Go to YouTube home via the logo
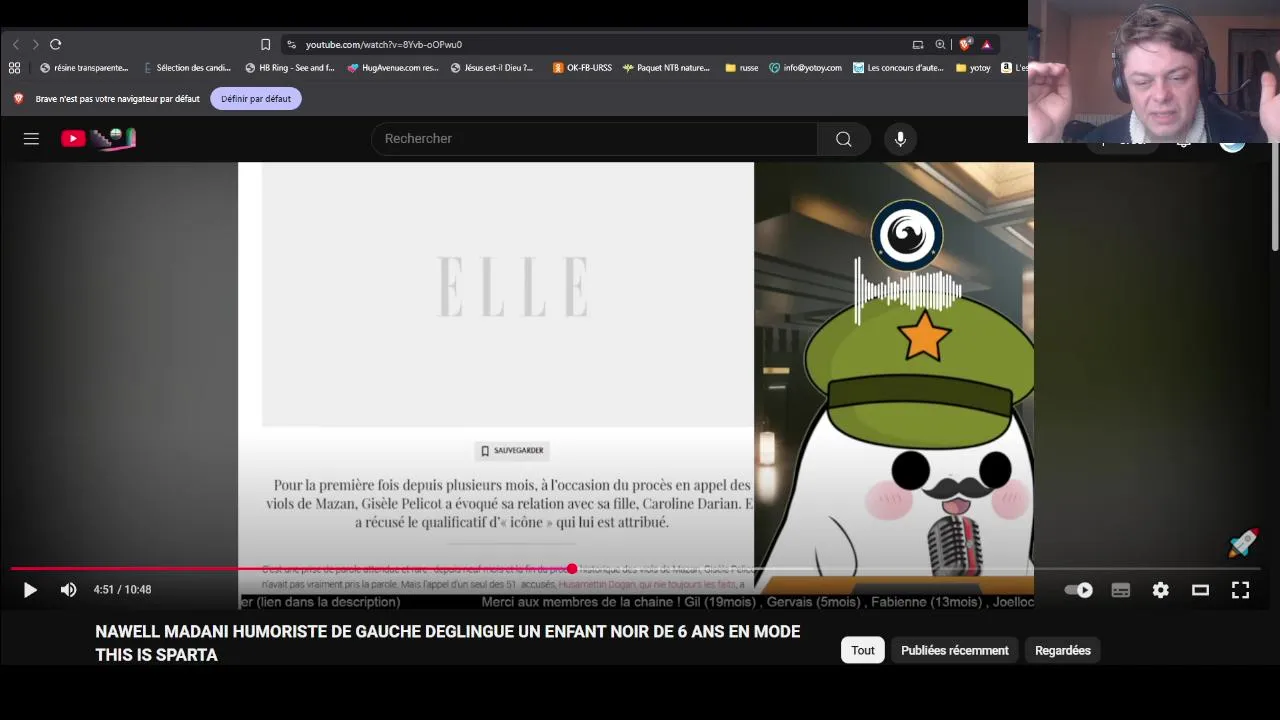This screenshot has height=720, width=1280. [98, 139]
